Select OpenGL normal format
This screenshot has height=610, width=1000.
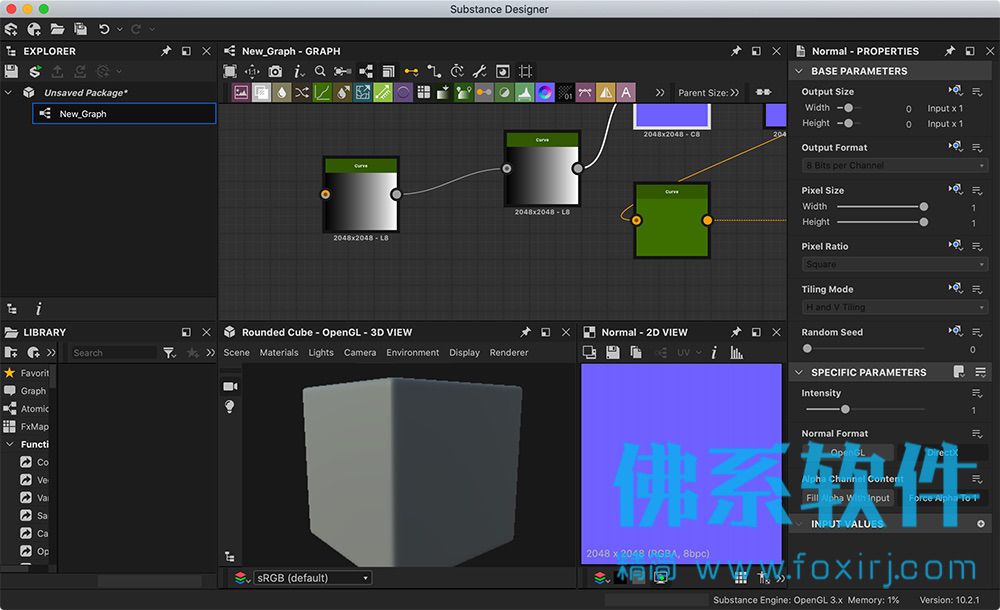[848, 452]
